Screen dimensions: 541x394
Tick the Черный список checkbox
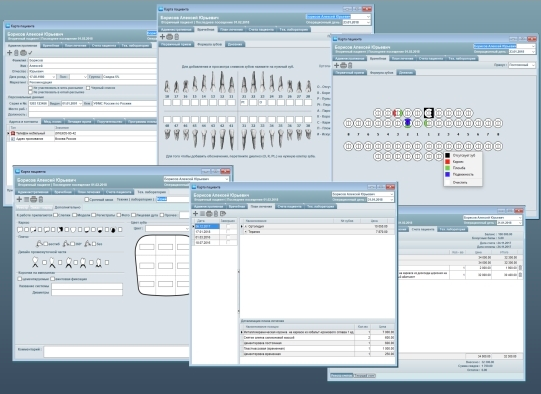click(x=88, y=88)
